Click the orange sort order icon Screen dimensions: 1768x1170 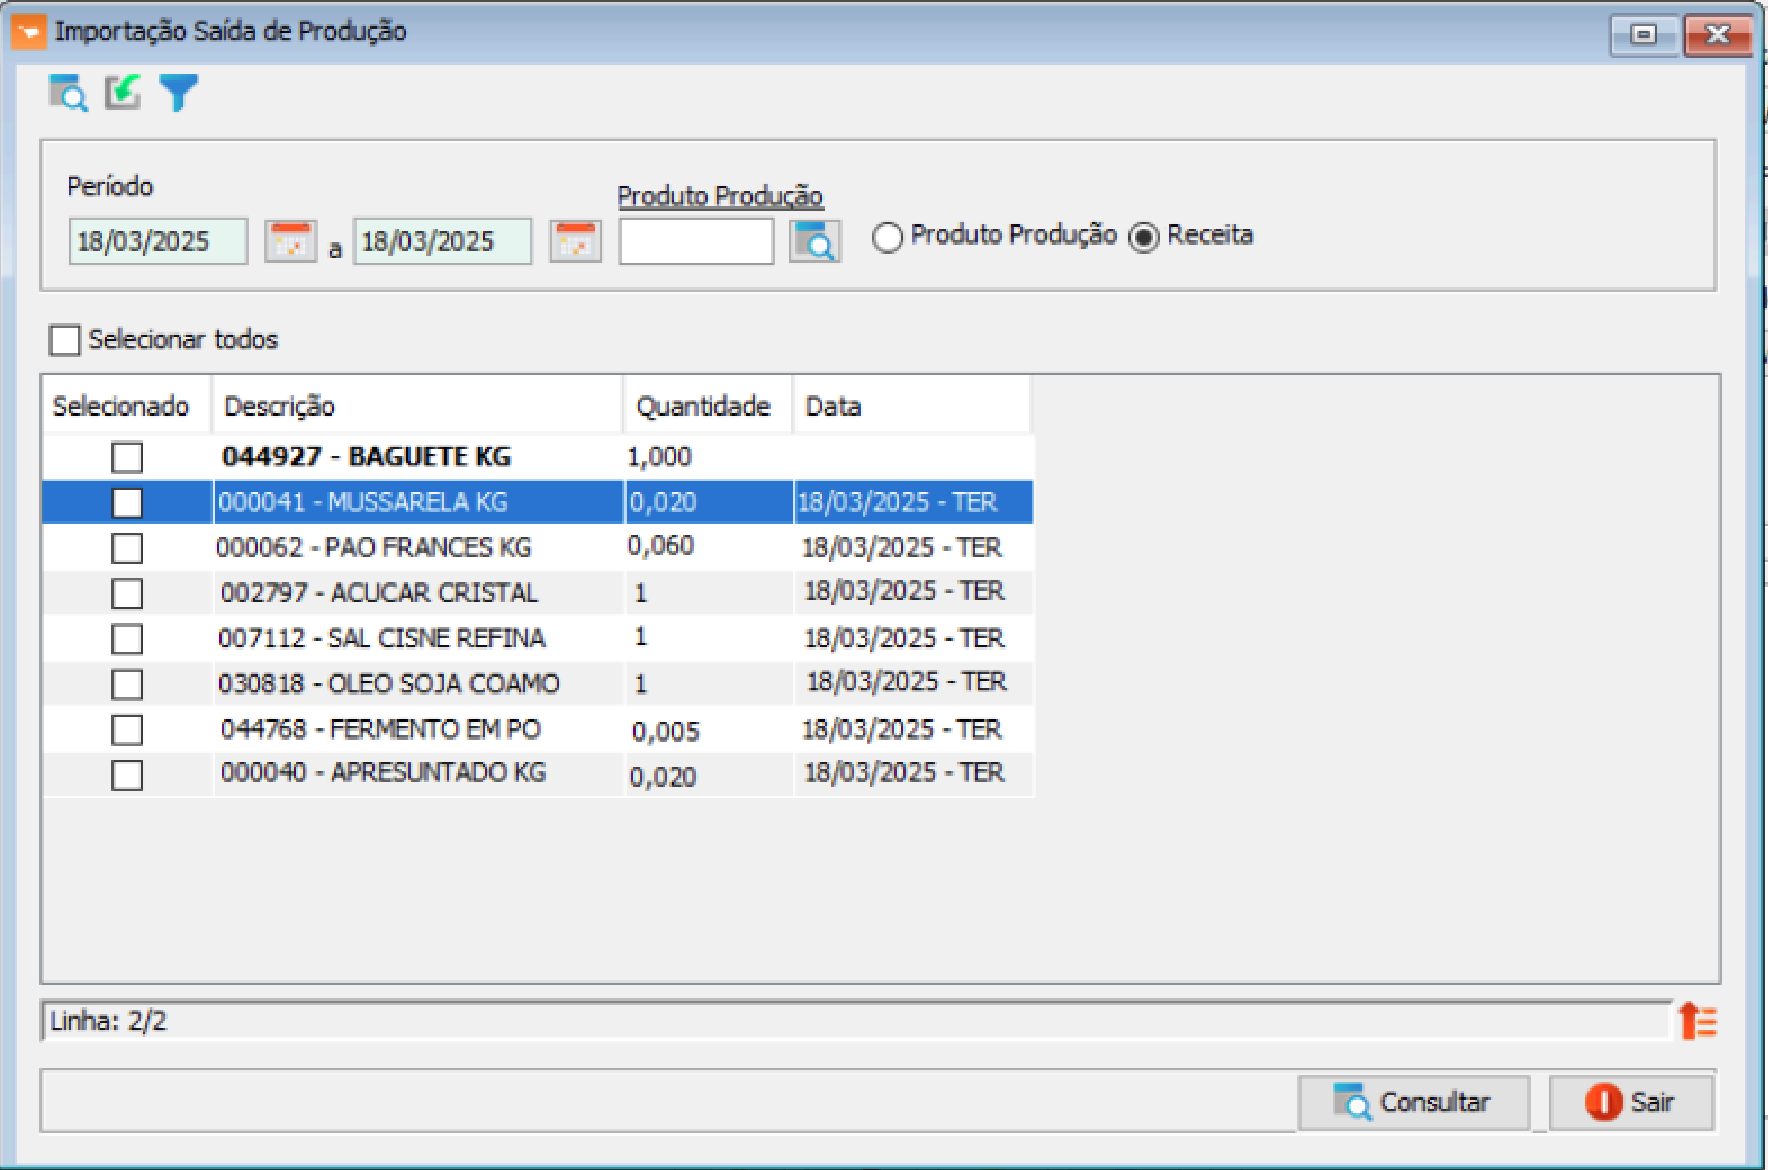coord(1697,1021)
